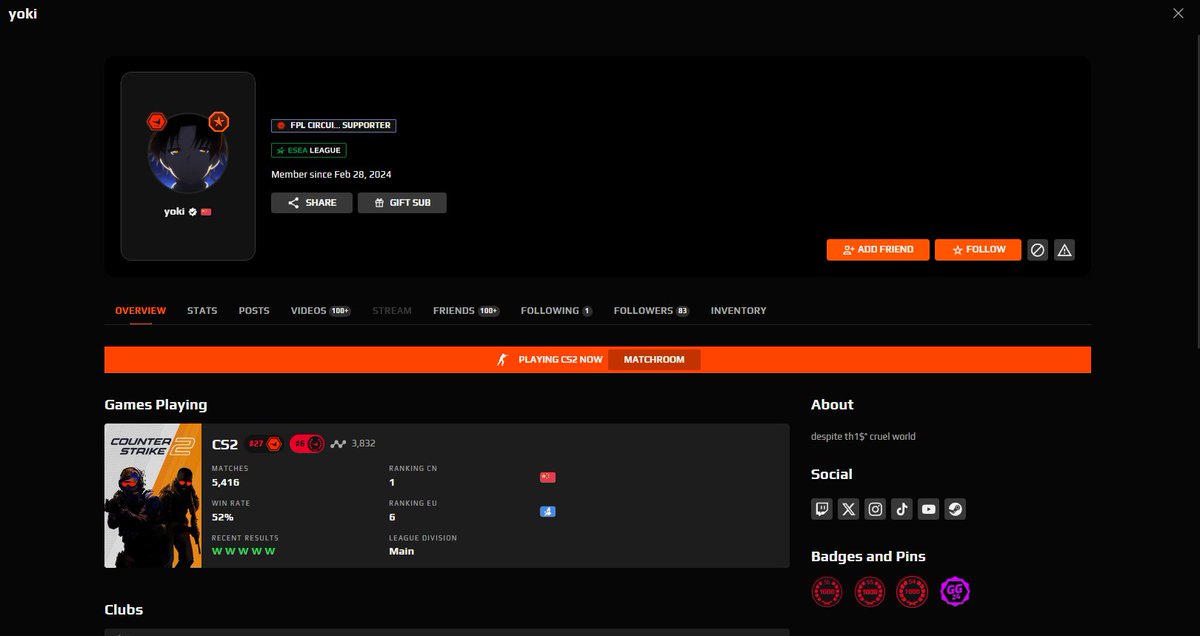
Task: Click the purple GG 24 badge
Action: click(x=955, y=592)
